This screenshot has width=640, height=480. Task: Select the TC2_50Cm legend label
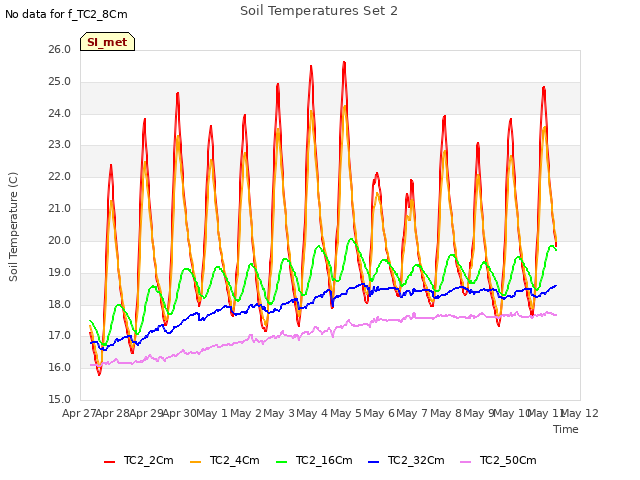(508, 460)
